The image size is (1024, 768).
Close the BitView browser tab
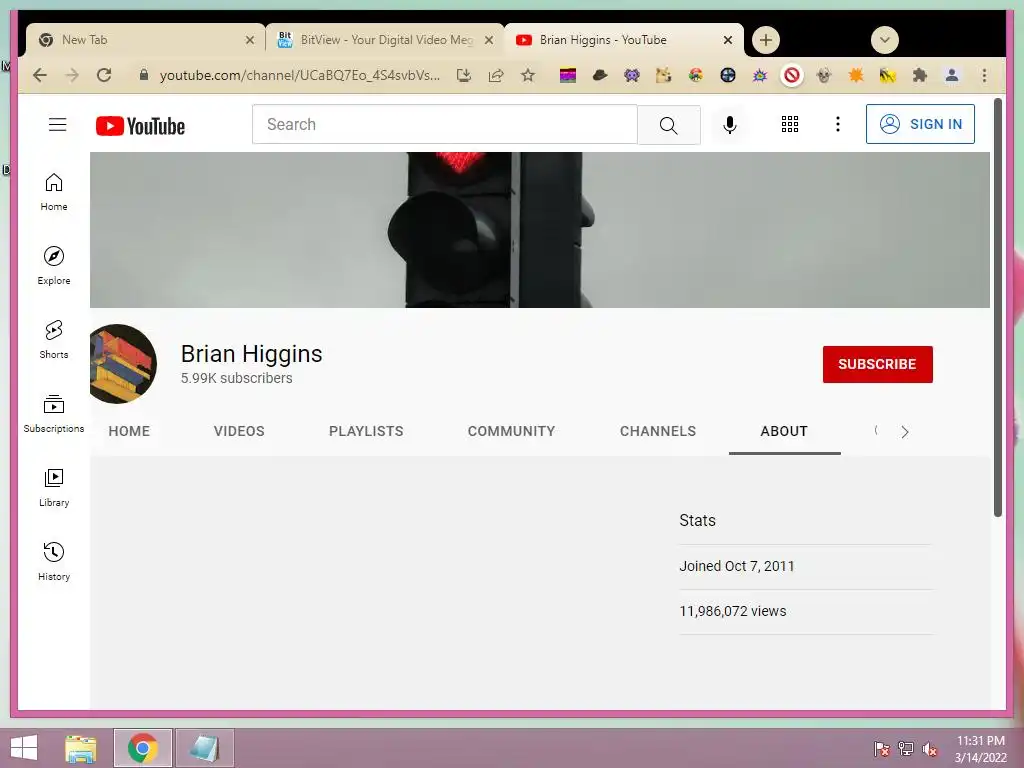488,40
